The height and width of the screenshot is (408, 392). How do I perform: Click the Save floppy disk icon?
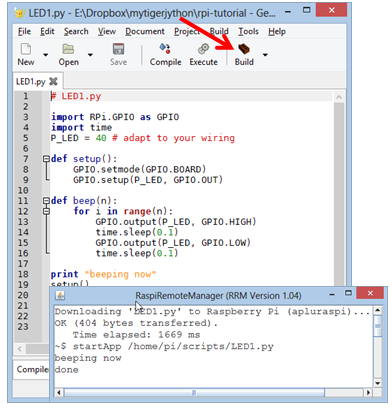tap(118, 49)
